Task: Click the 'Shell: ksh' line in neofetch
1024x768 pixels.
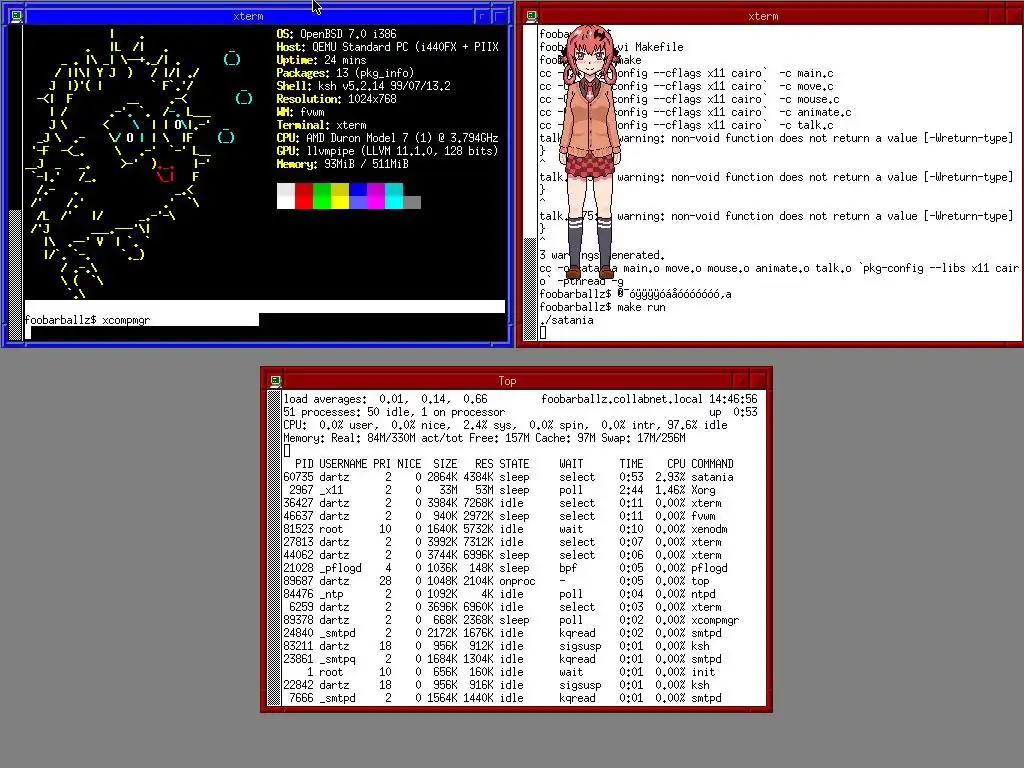Action: [x=363, y=86]
